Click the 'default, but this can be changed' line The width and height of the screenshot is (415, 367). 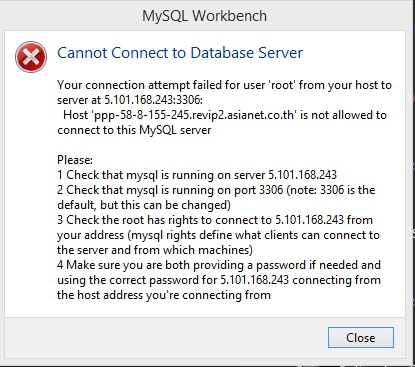(x=144, y=205)
